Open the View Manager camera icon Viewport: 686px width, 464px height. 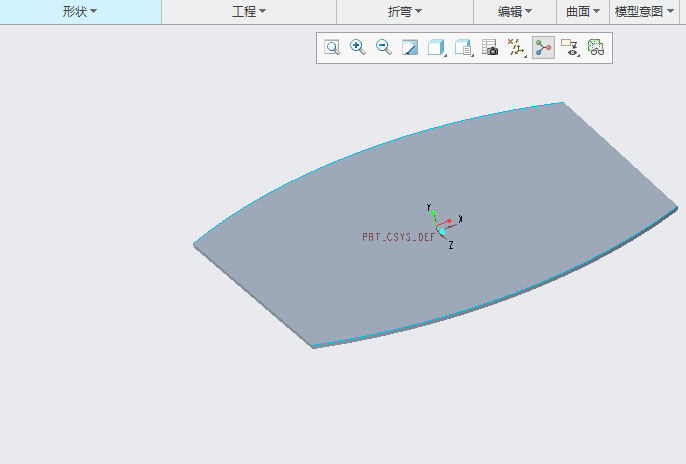click(490, 47)
